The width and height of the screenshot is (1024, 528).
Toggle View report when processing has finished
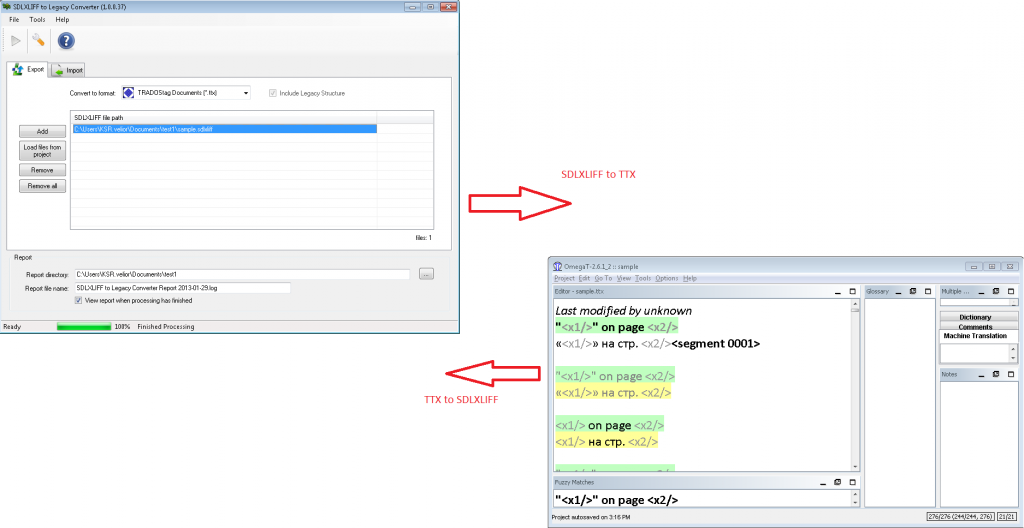pos(79,301)
